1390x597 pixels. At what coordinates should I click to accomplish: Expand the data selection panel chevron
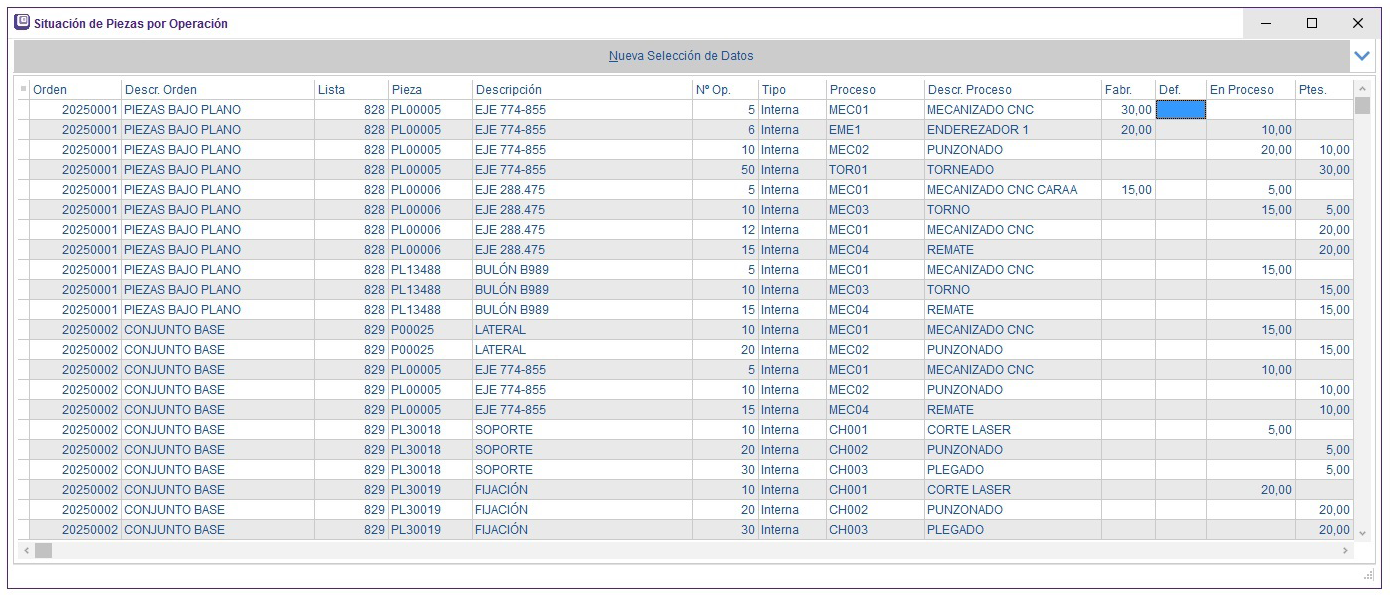tap(1361, 56)
